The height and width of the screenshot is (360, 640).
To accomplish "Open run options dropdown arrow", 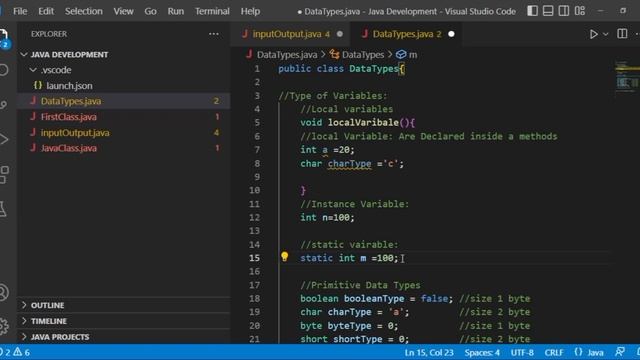I will coord(606,34).
